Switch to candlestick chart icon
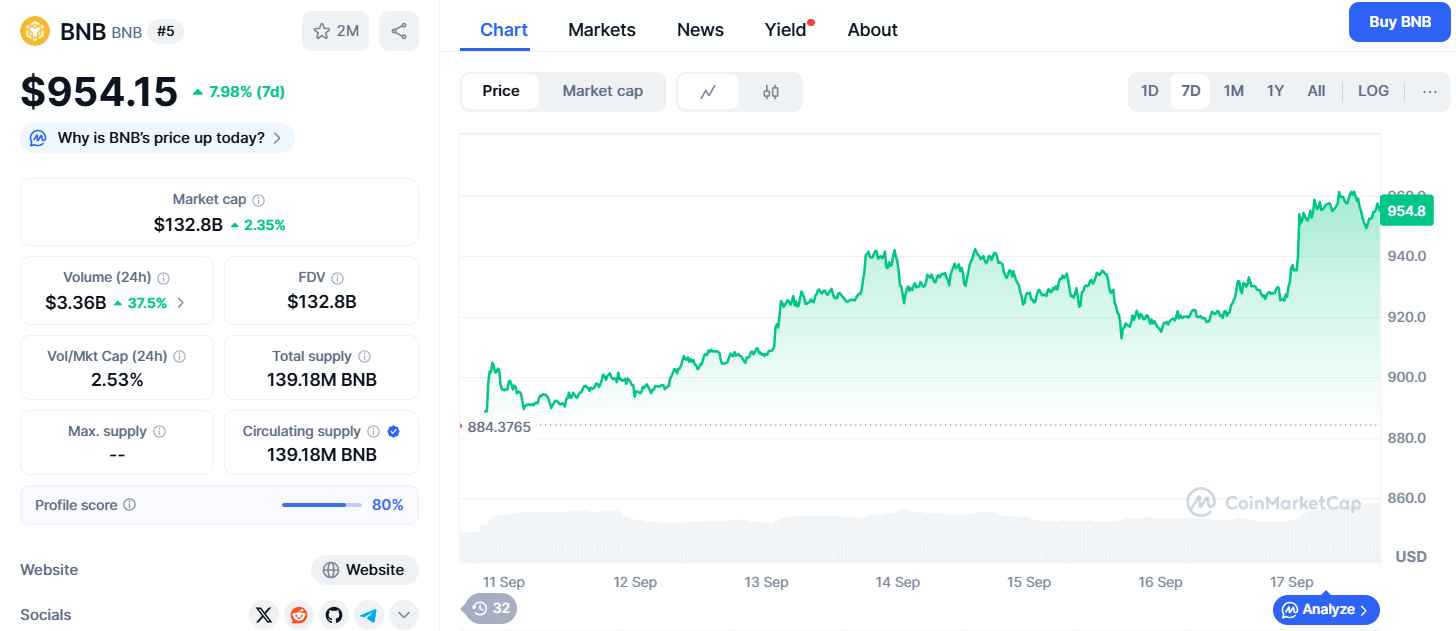The image size is (1456, 631). [x=771, y=92]
